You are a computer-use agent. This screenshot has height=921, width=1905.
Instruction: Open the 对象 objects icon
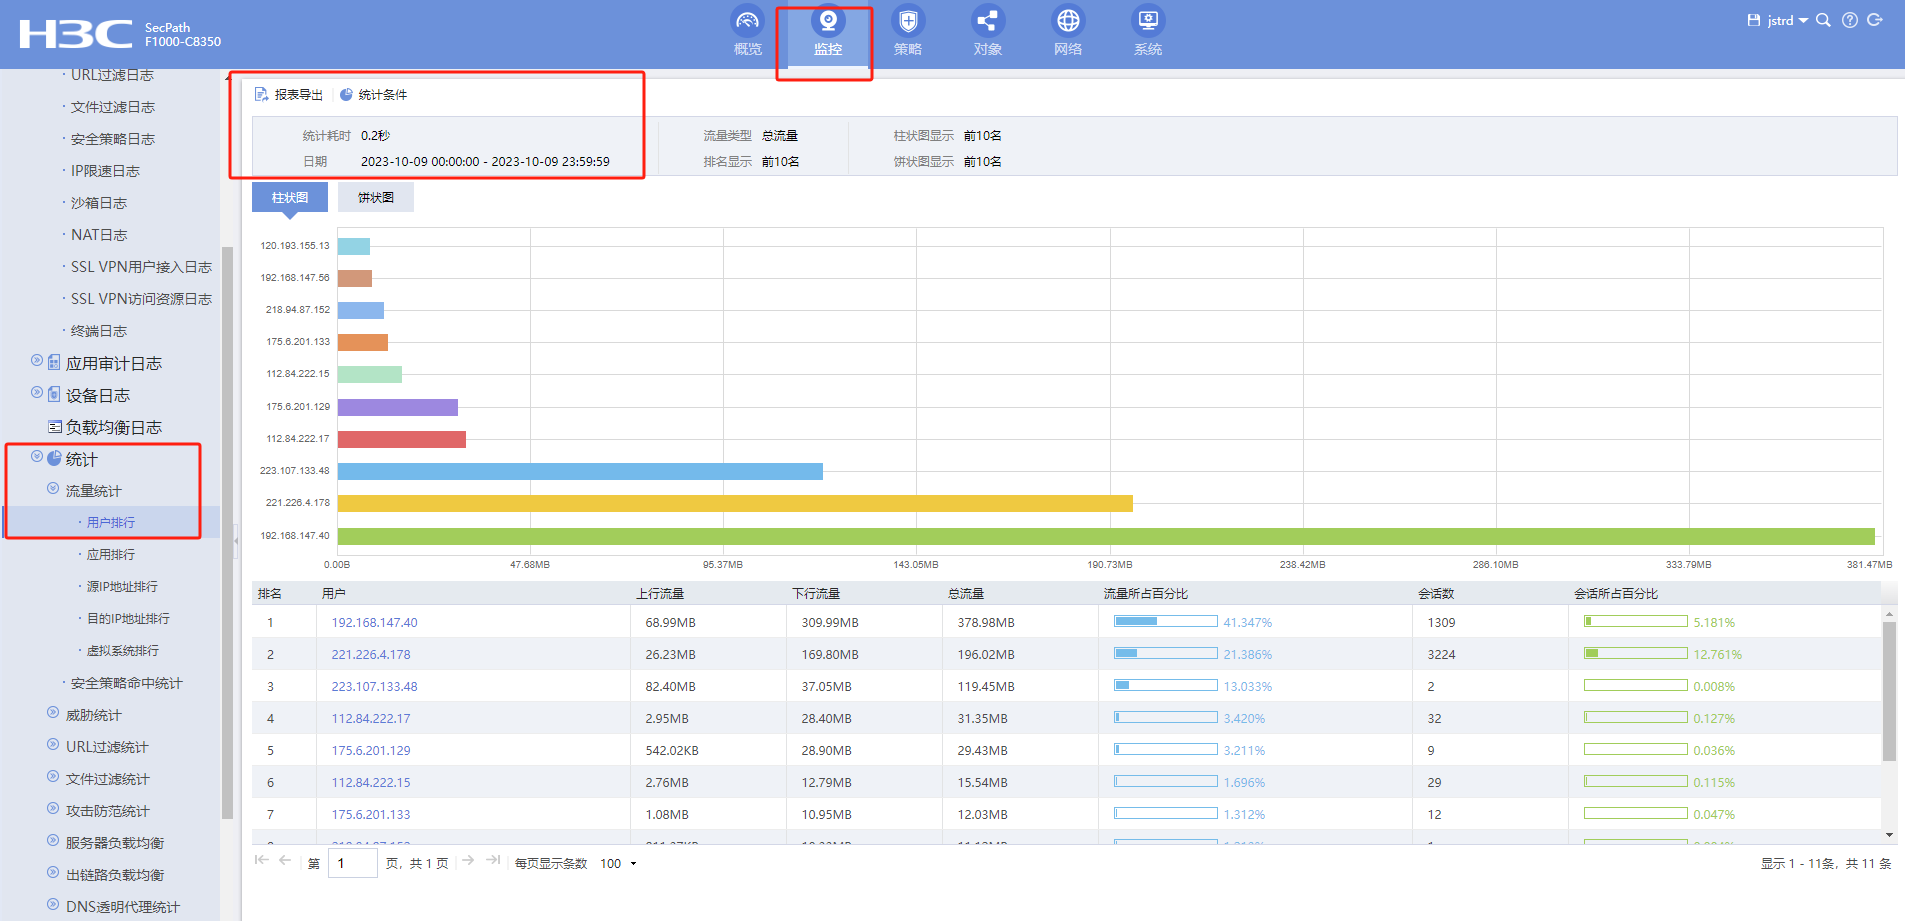pyautogui.click(x=987, y=22)
